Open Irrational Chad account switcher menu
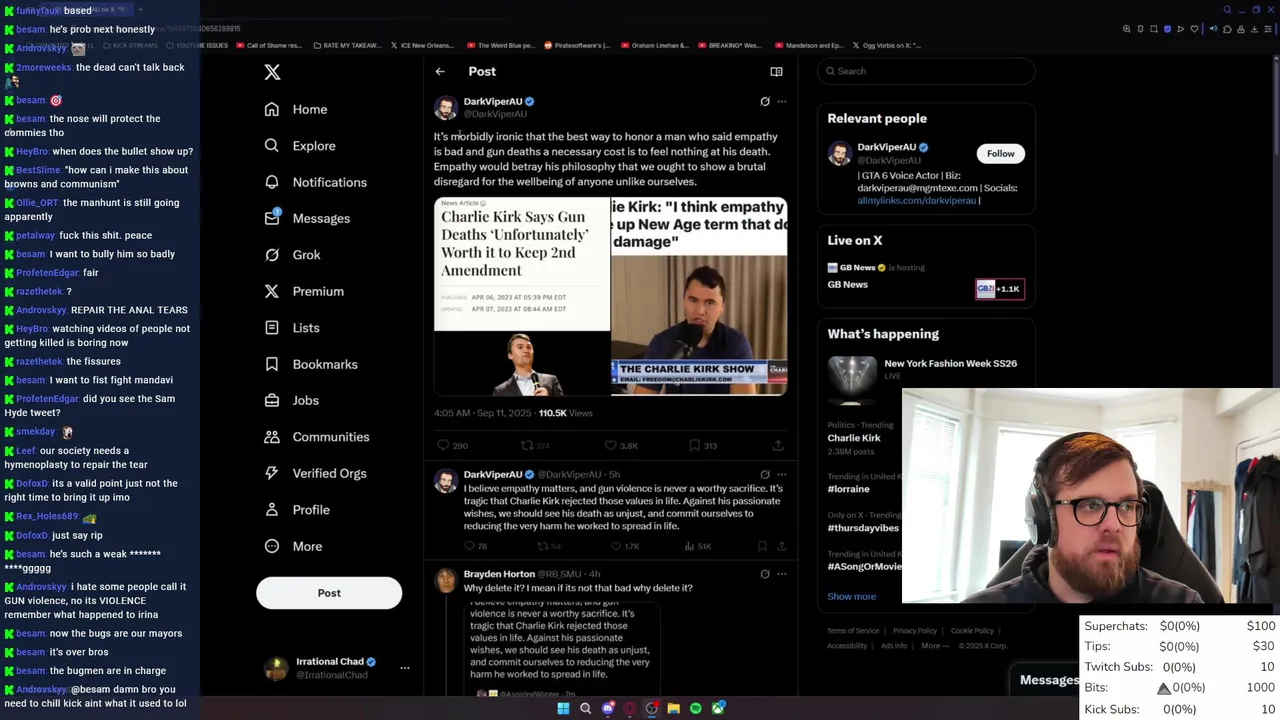 coord(404,668)
